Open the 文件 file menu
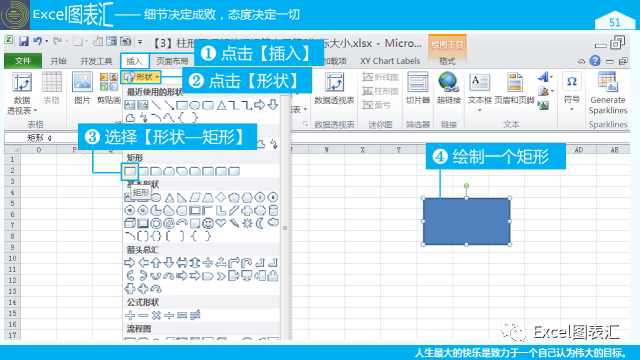The width and height of the screenshot is (640, 360). pos(23,61)
